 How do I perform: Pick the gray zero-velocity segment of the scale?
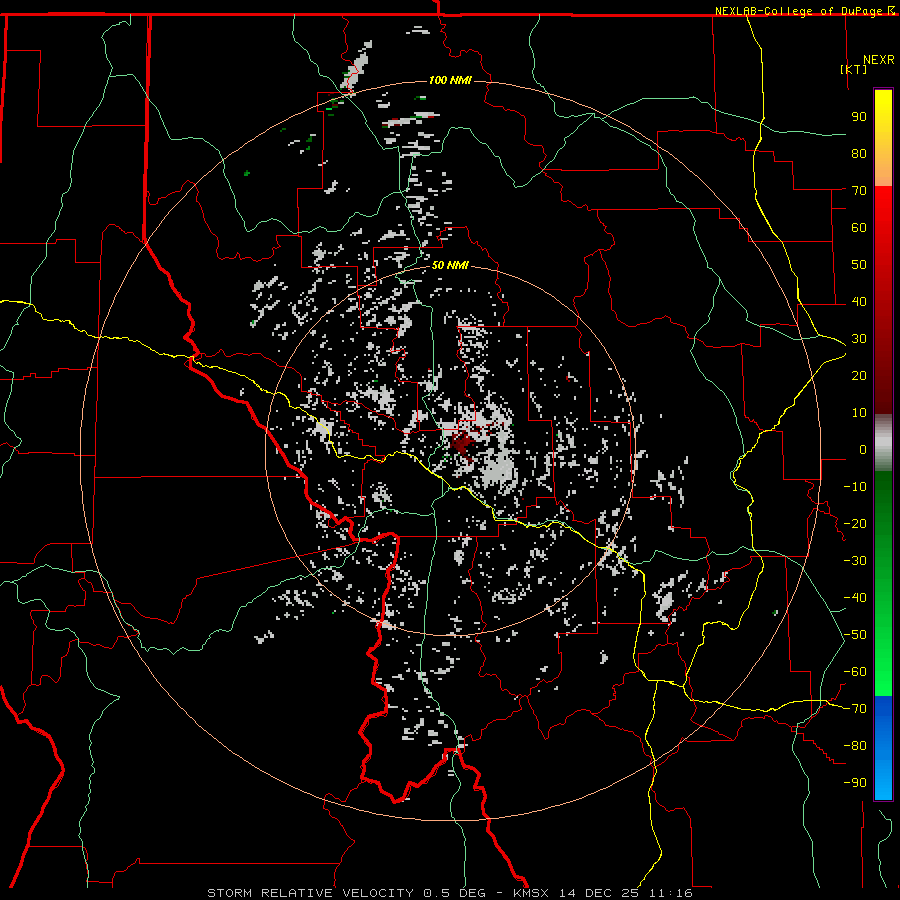pos(883,443)
